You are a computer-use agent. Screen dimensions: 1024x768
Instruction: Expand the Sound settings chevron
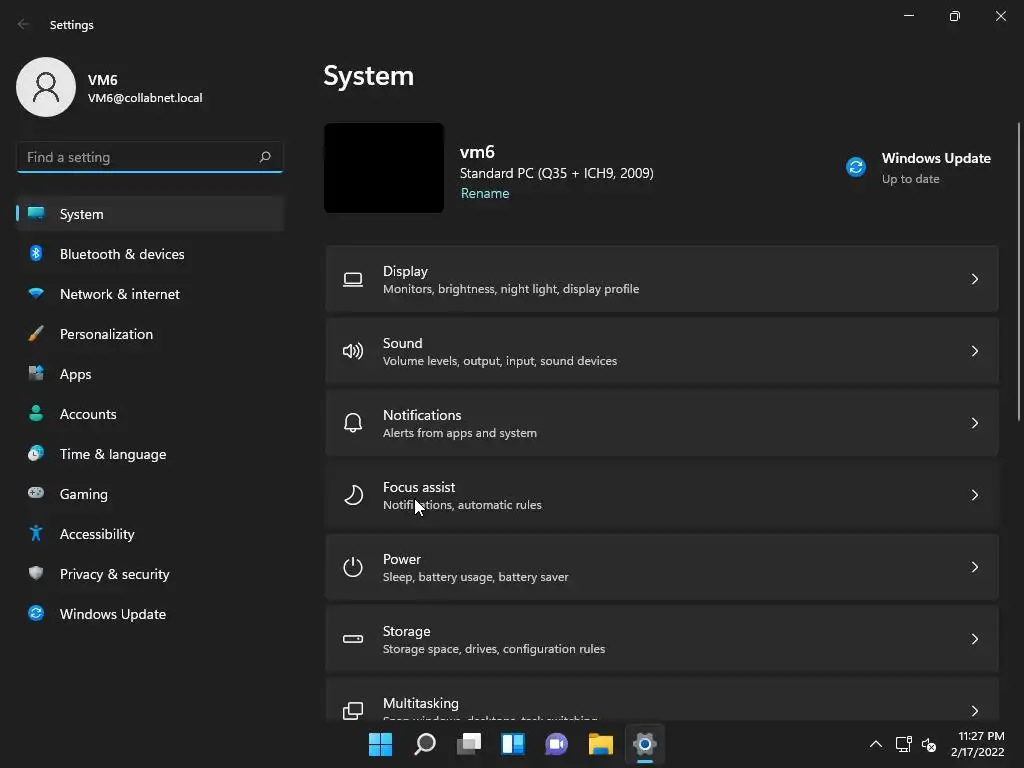click(x=974, y=351)
